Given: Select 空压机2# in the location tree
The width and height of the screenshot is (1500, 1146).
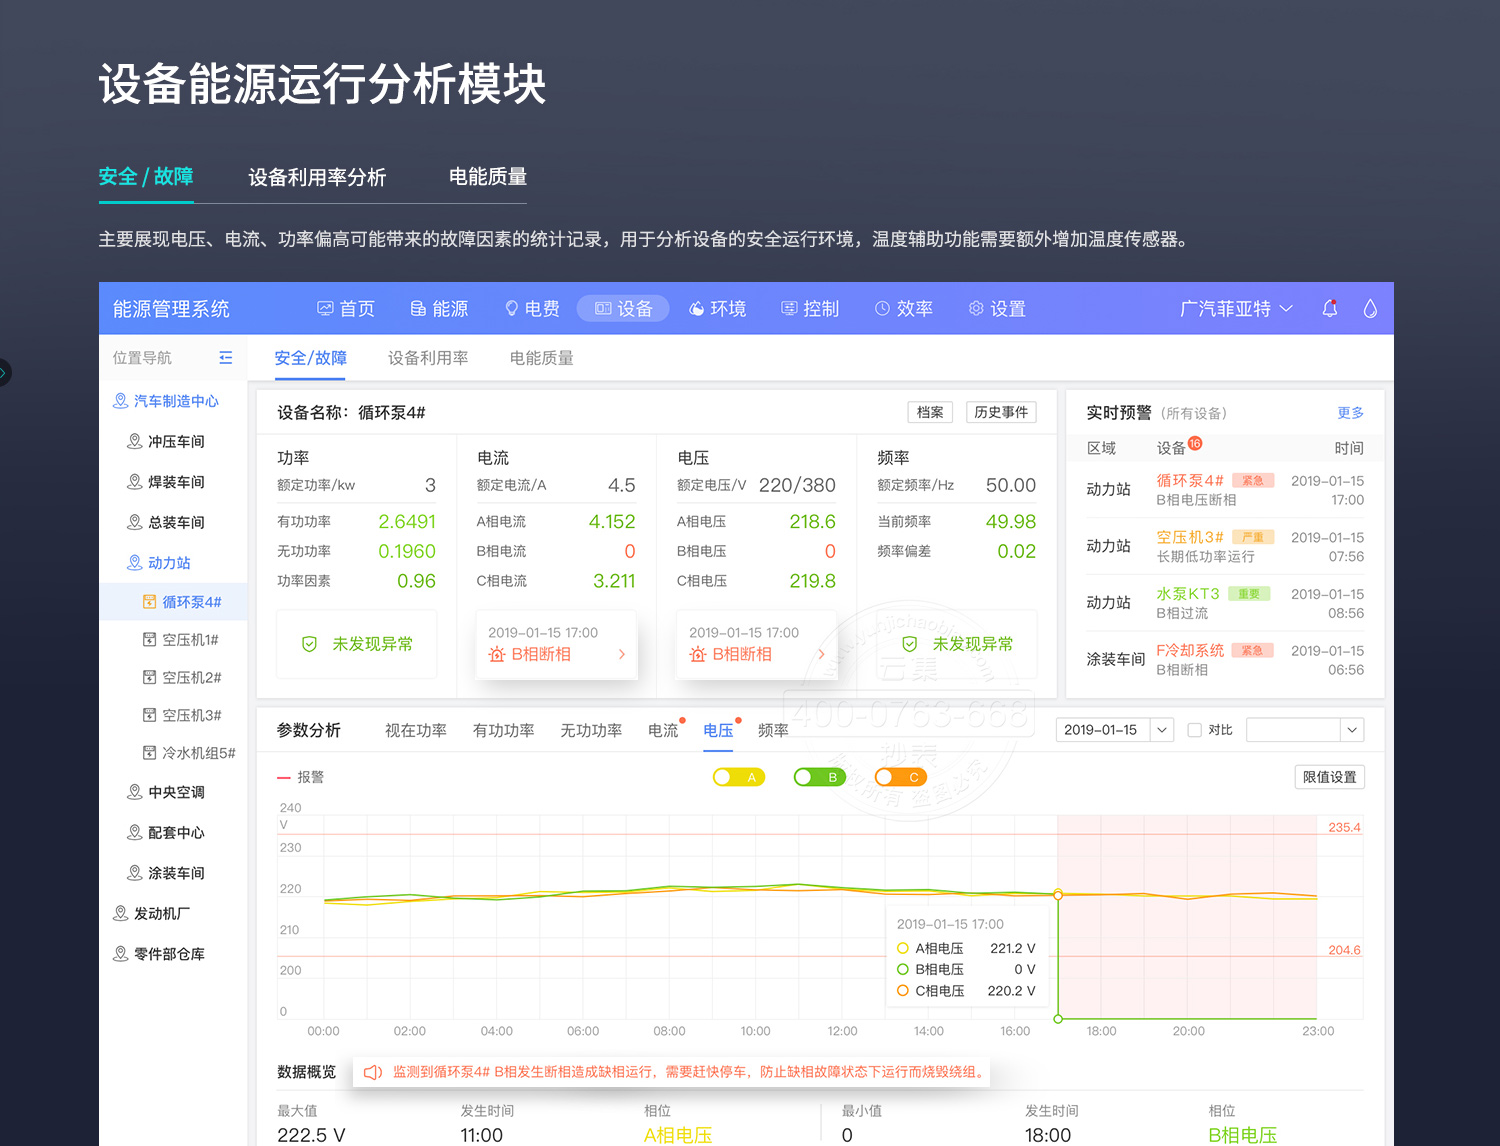Looking at the screenshot, I should click(x=191, y=678).
